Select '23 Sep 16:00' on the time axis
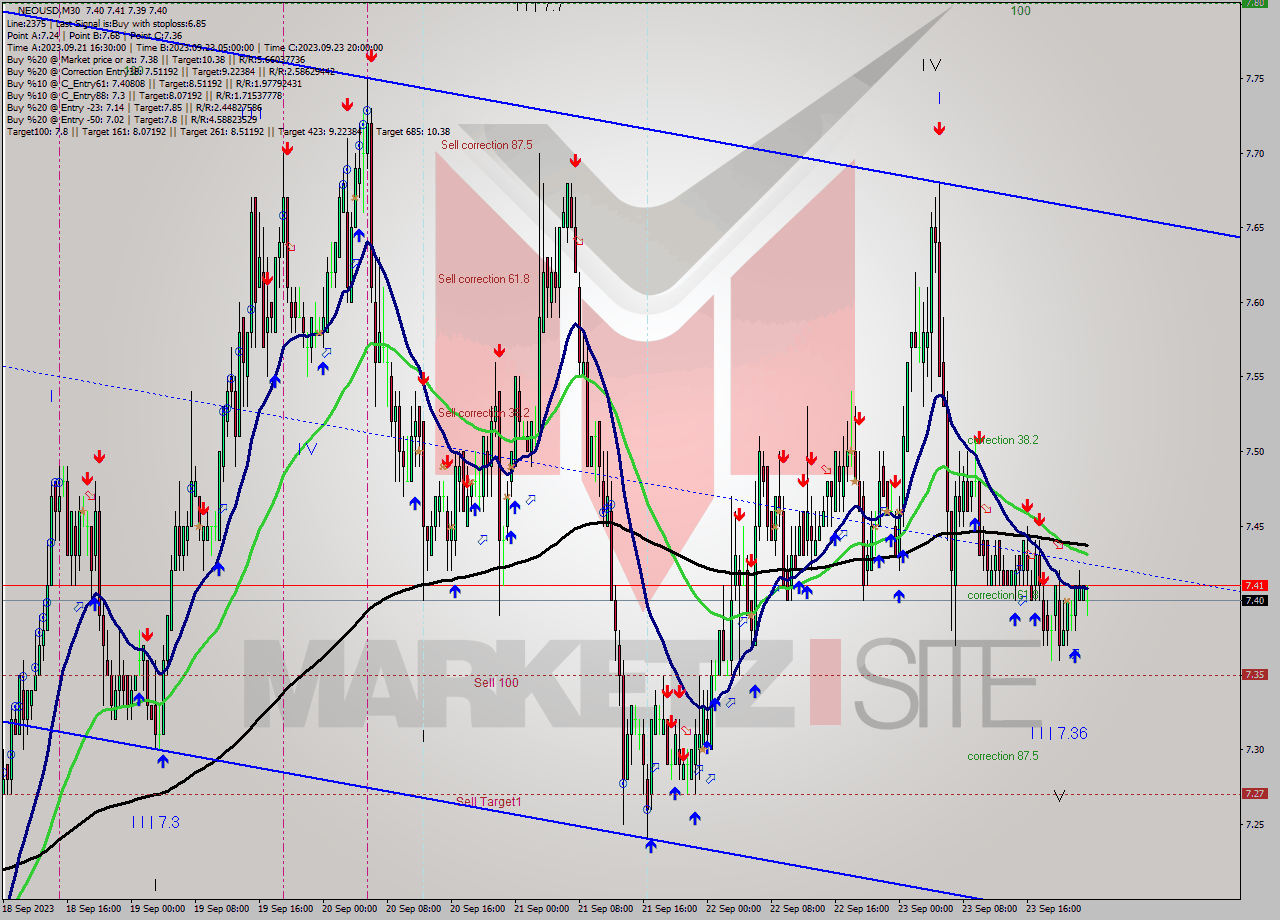1280x920 pixels. point(1054,909)
